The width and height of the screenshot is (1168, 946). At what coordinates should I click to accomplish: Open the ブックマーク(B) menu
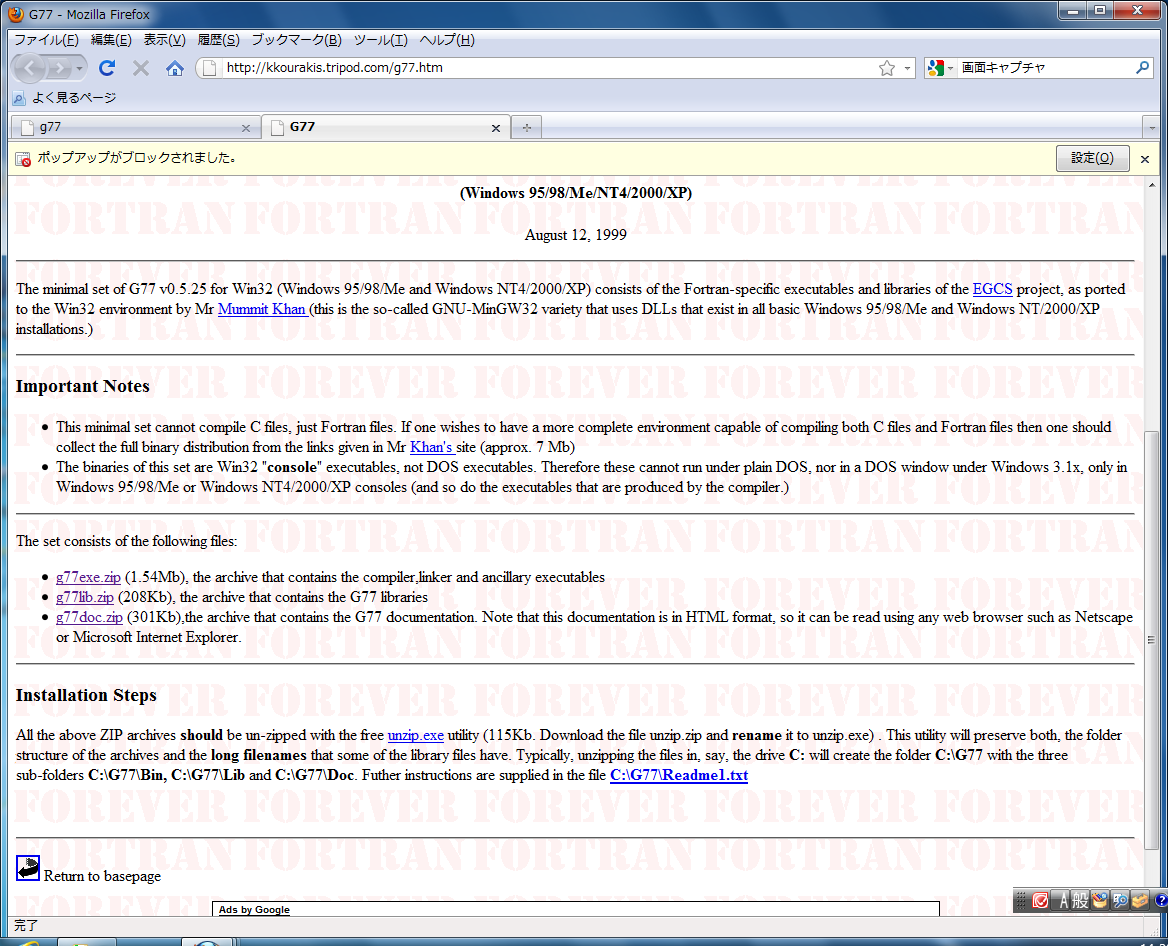coord(296,40)
